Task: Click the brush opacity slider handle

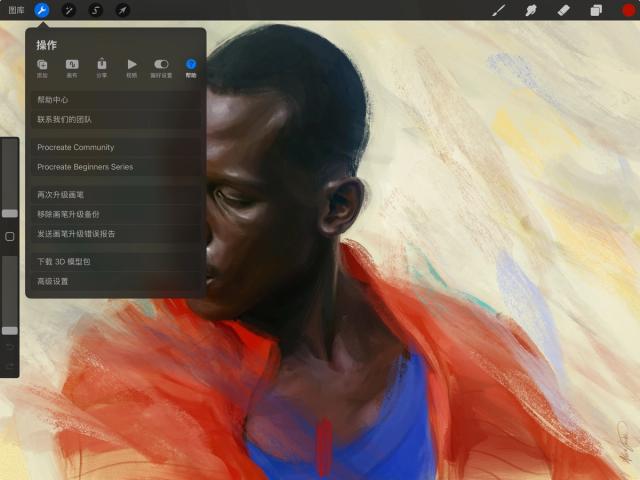Action: click(10, 331)
